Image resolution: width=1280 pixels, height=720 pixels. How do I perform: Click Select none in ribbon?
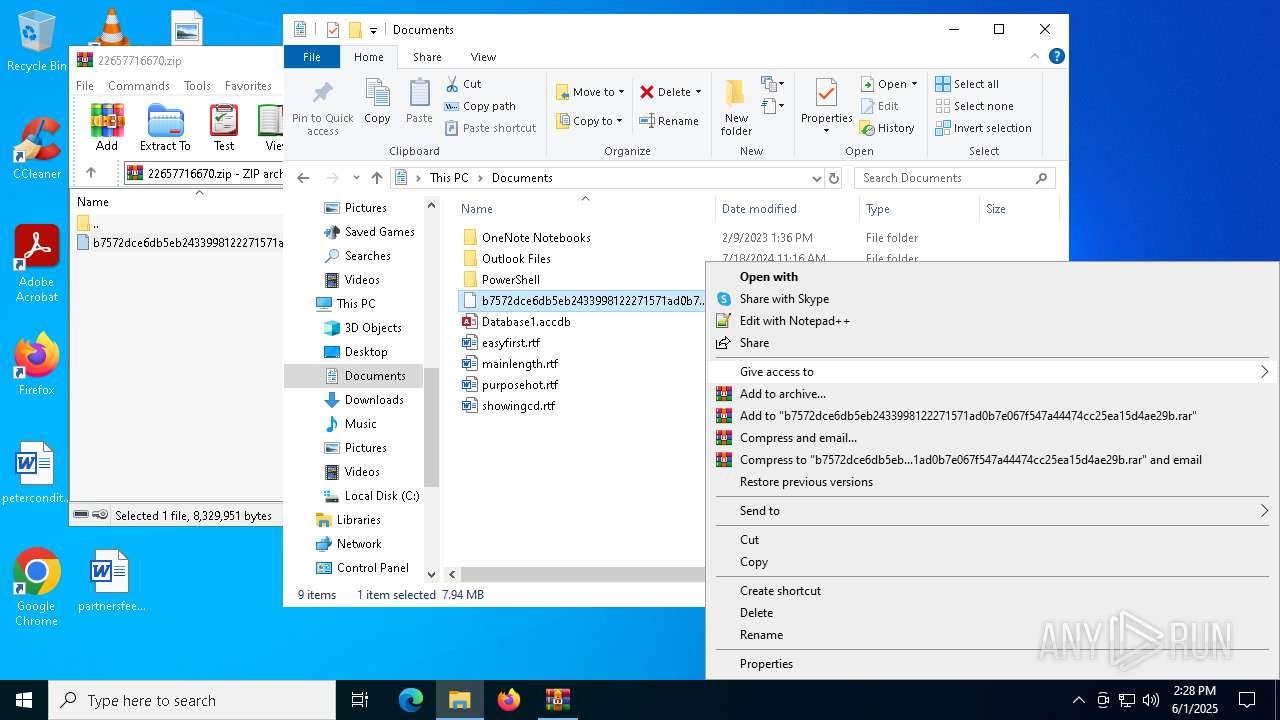point(974,106)
